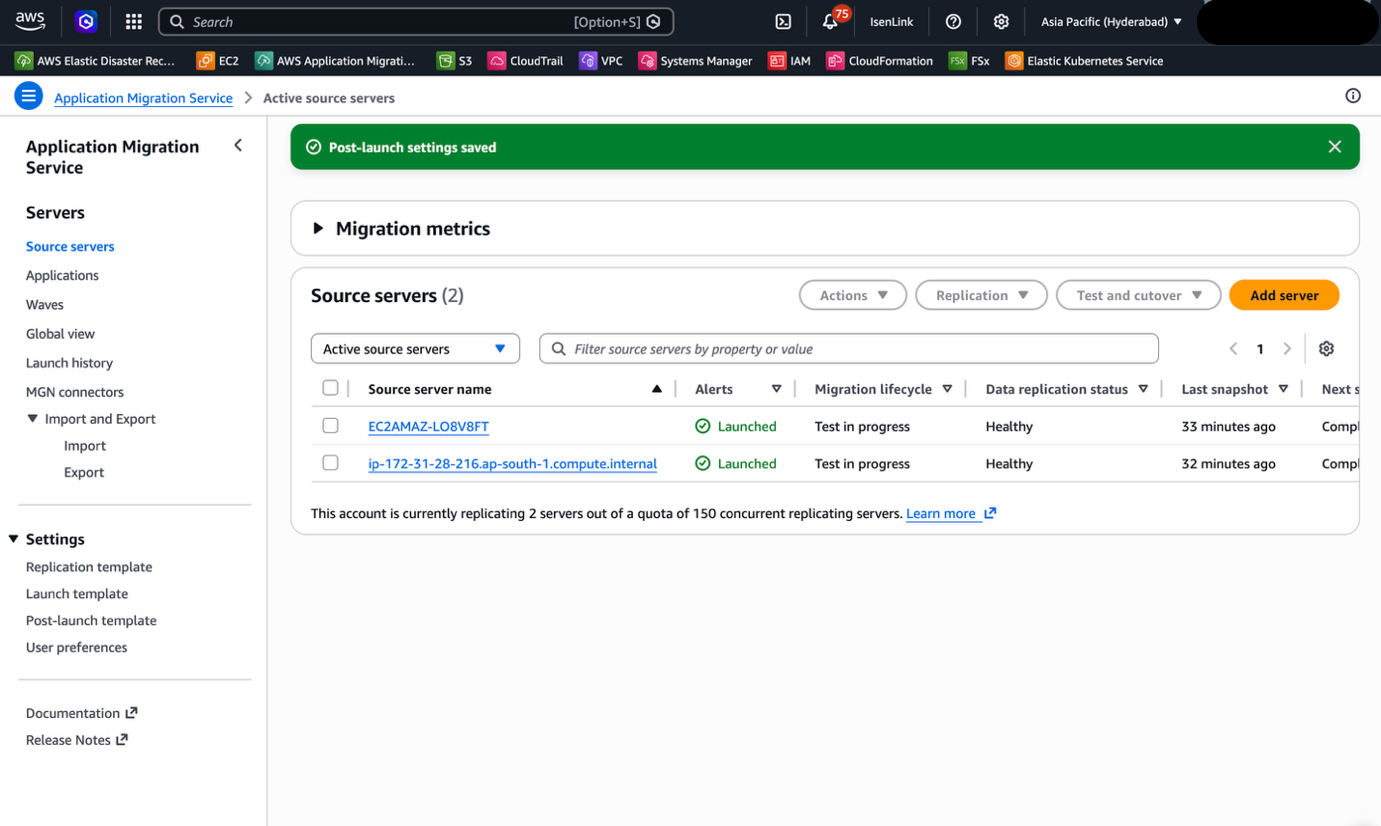Open Launch history in sidebar
The image size is (1381, 826).
[x=69, y=363]
